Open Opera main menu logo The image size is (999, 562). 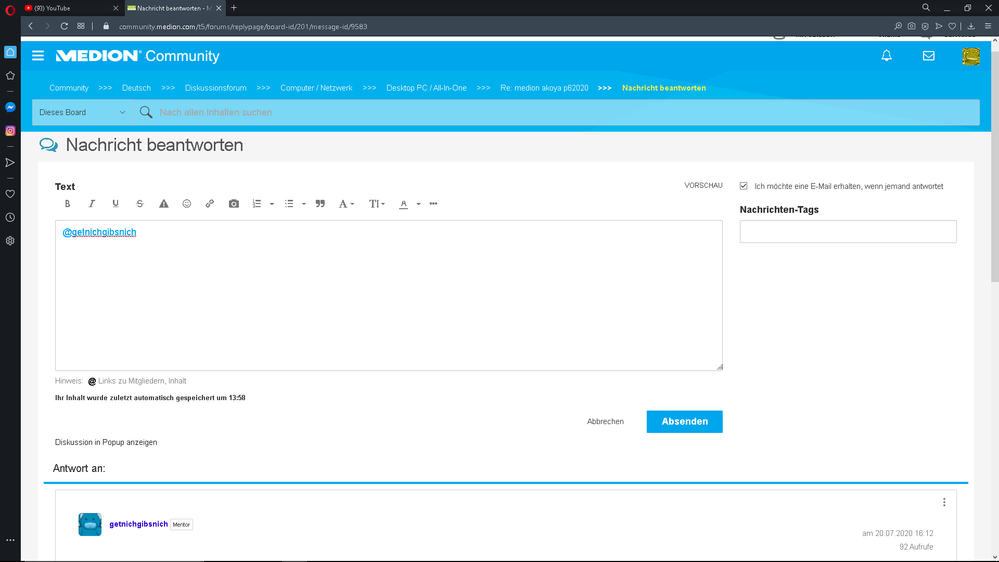tap(10, 10)
